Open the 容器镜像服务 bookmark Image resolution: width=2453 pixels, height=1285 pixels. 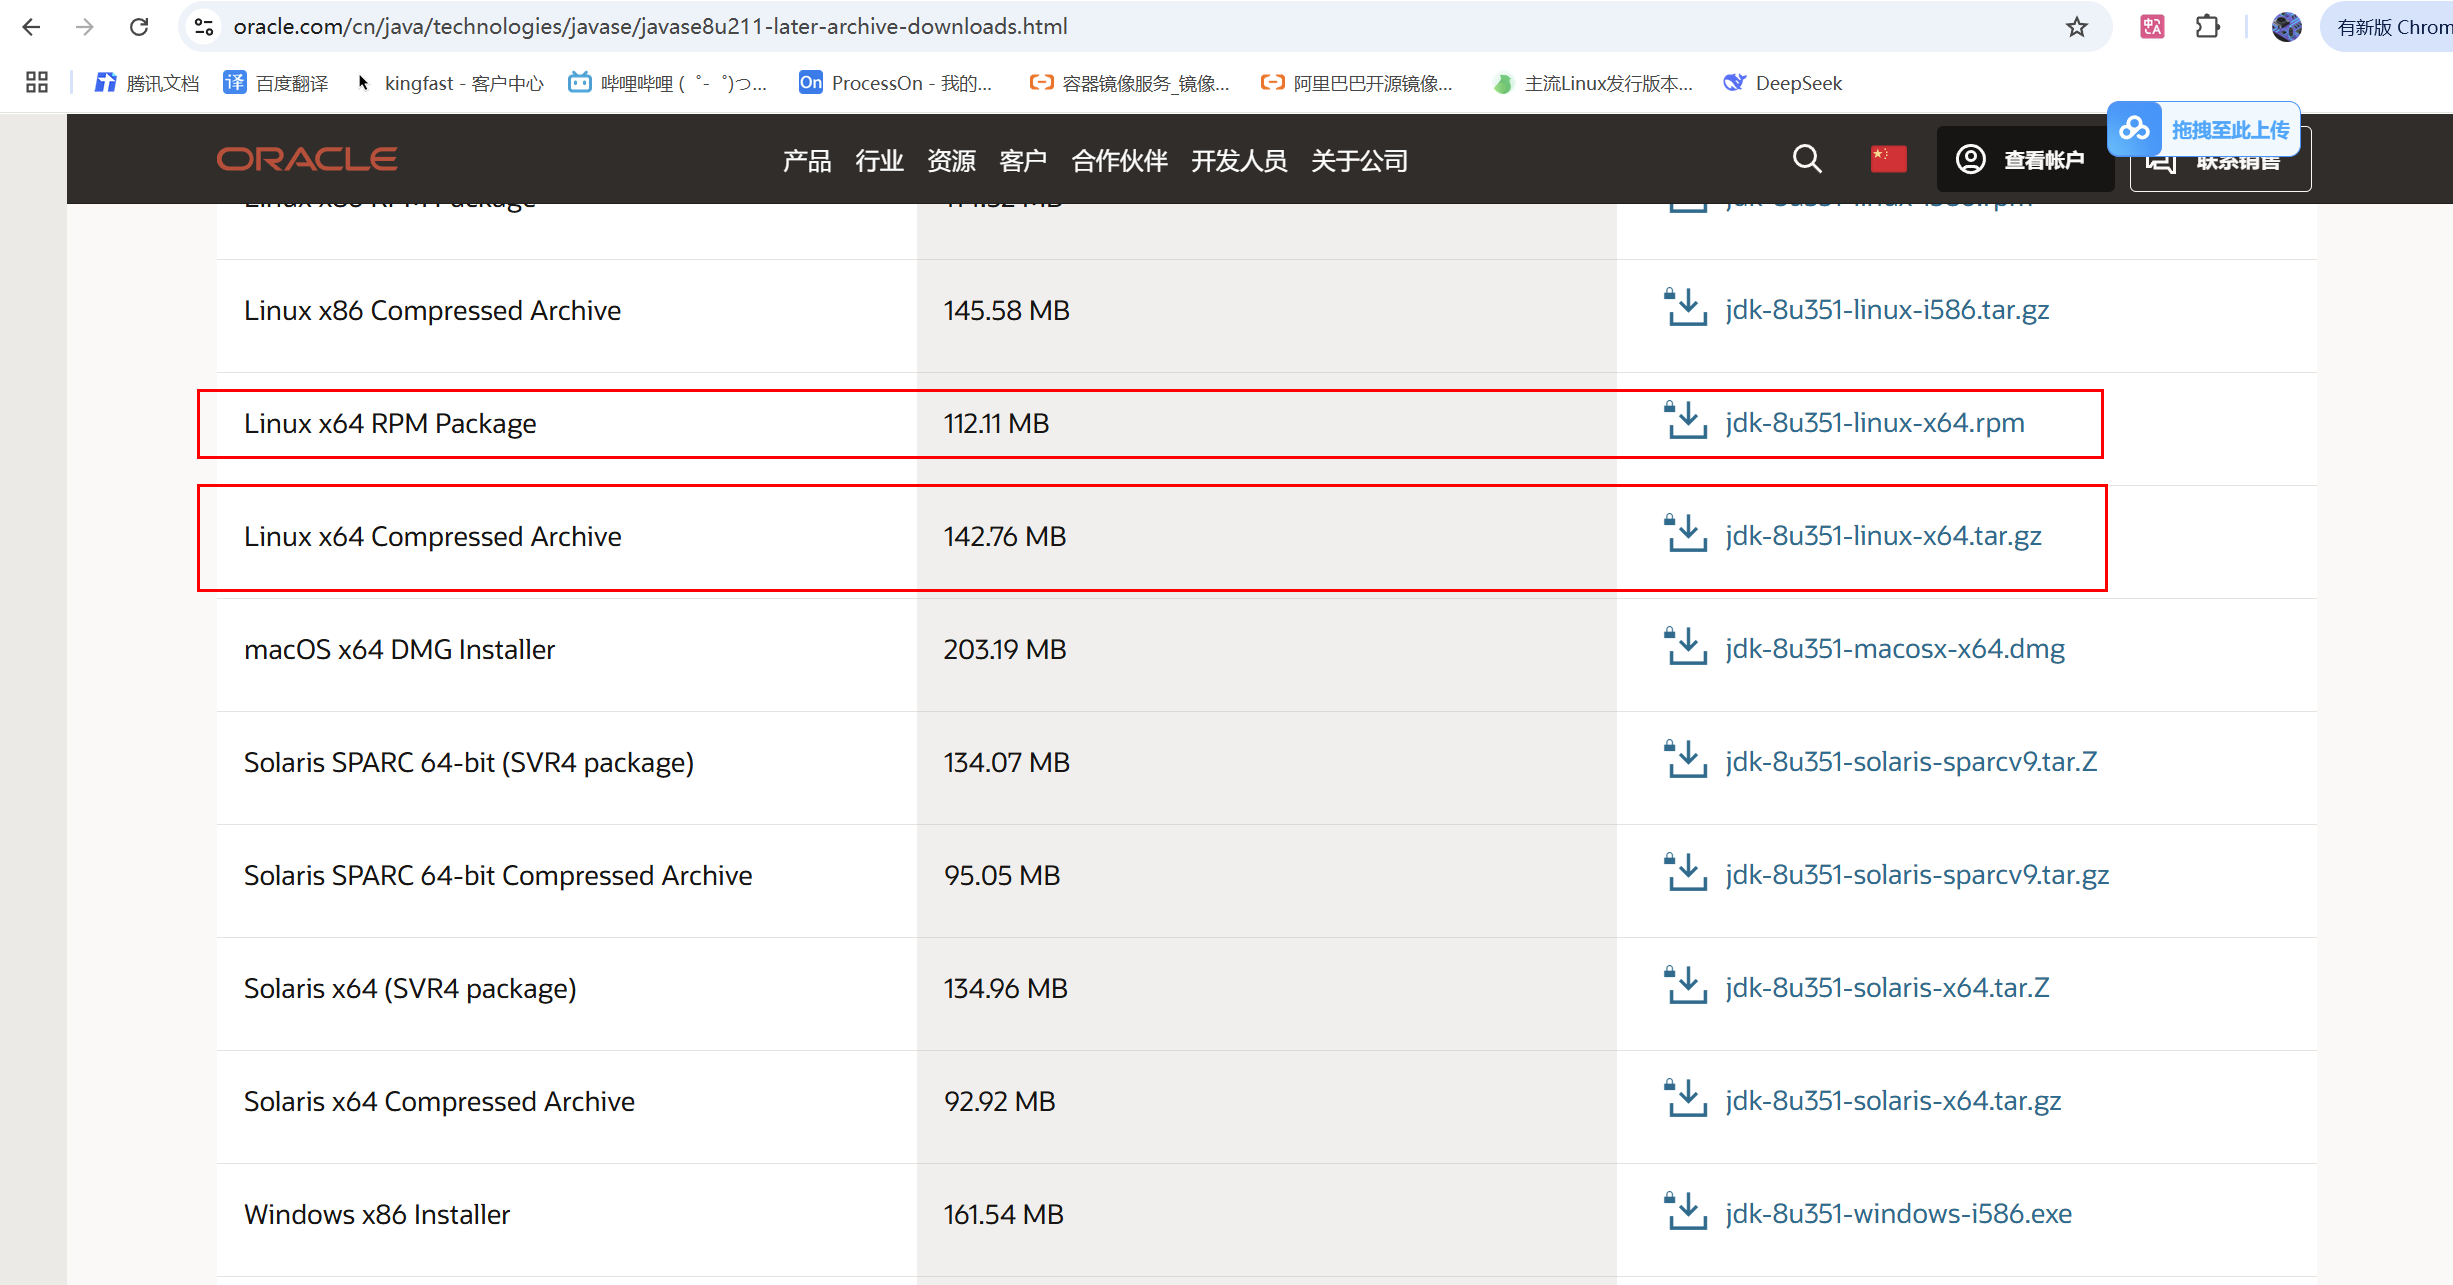(1129, 83)
